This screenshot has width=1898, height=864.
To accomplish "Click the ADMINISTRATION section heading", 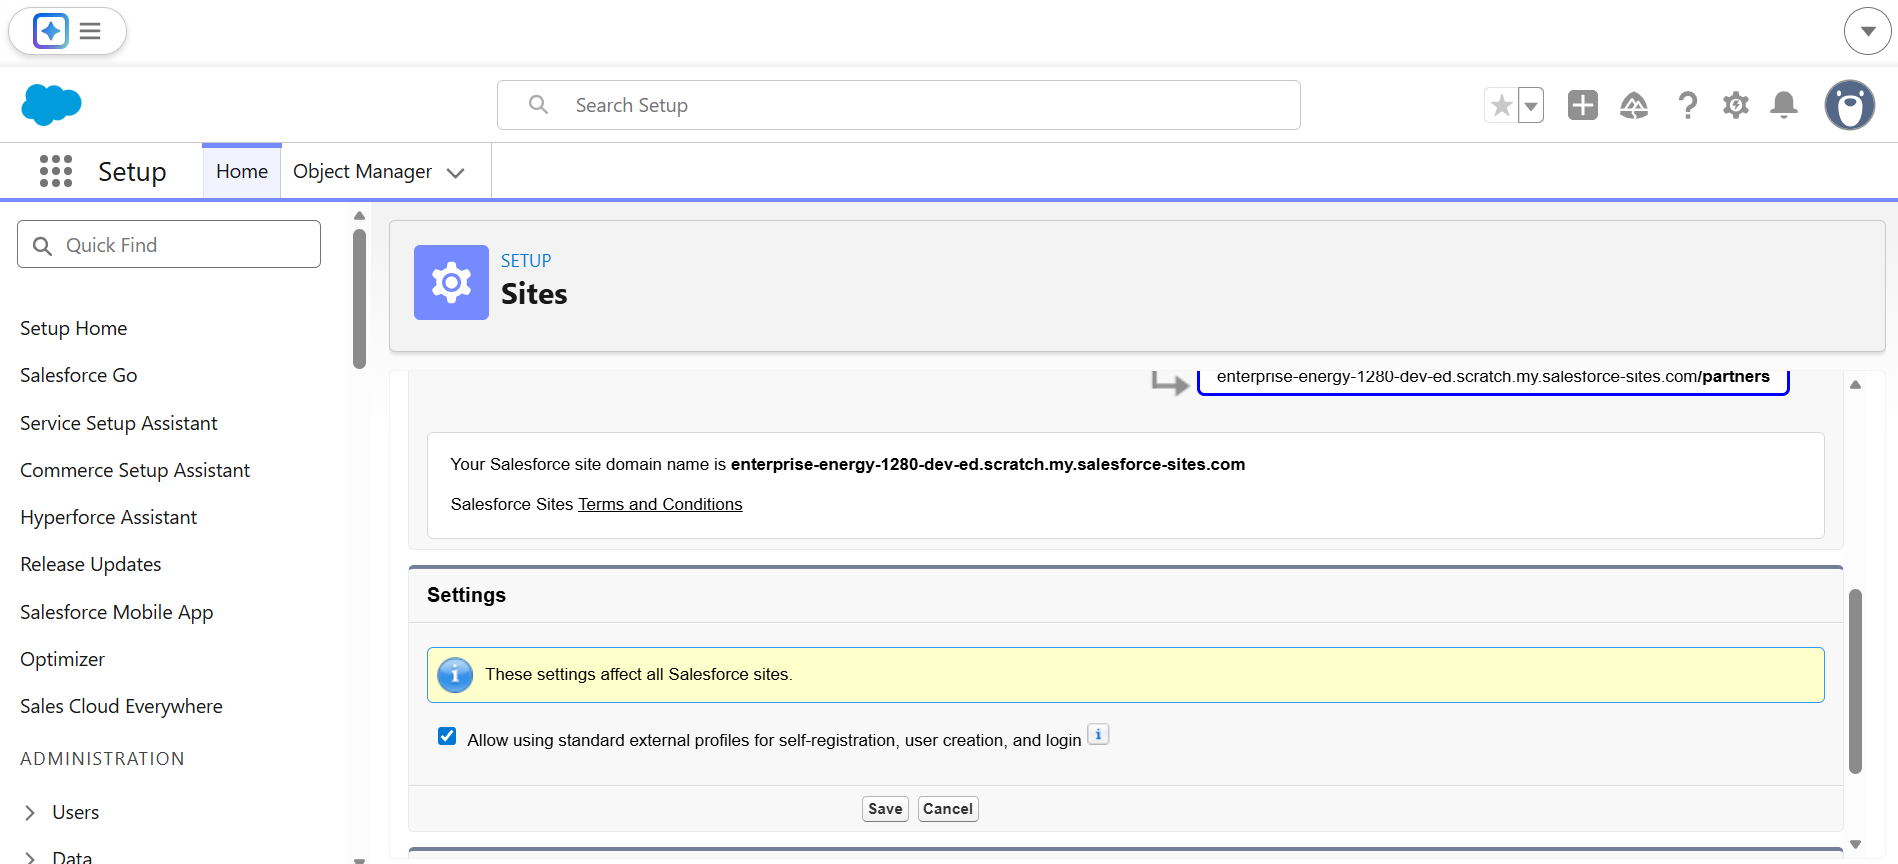I will [x=102, y=759].
